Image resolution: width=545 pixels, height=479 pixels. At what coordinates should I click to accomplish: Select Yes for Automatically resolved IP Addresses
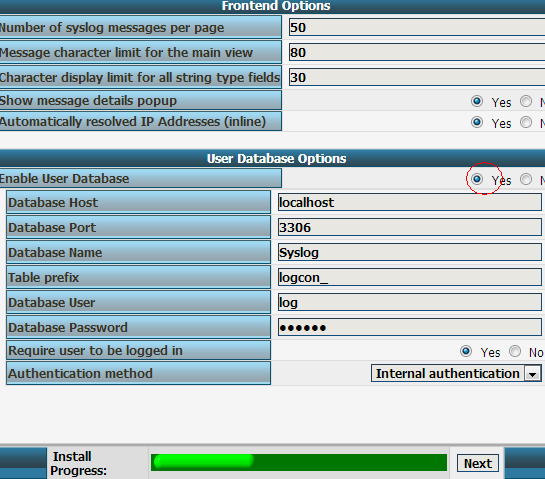(477, 122)
